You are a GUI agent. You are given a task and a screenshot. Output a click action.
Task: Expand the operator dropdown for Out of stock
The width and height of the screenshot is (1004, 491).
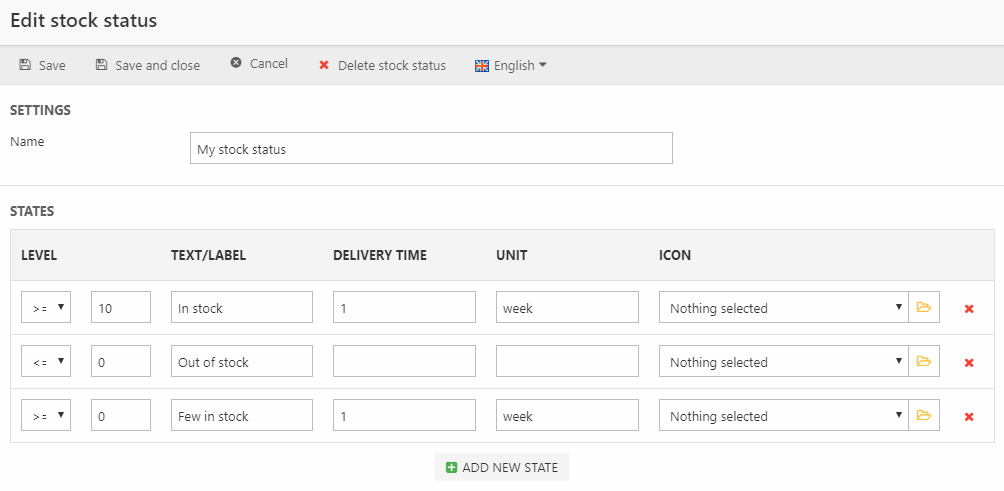46,362
